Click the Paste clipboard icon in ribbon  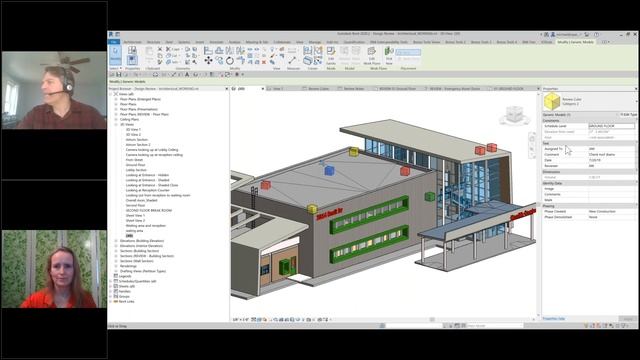click(149, 54)
